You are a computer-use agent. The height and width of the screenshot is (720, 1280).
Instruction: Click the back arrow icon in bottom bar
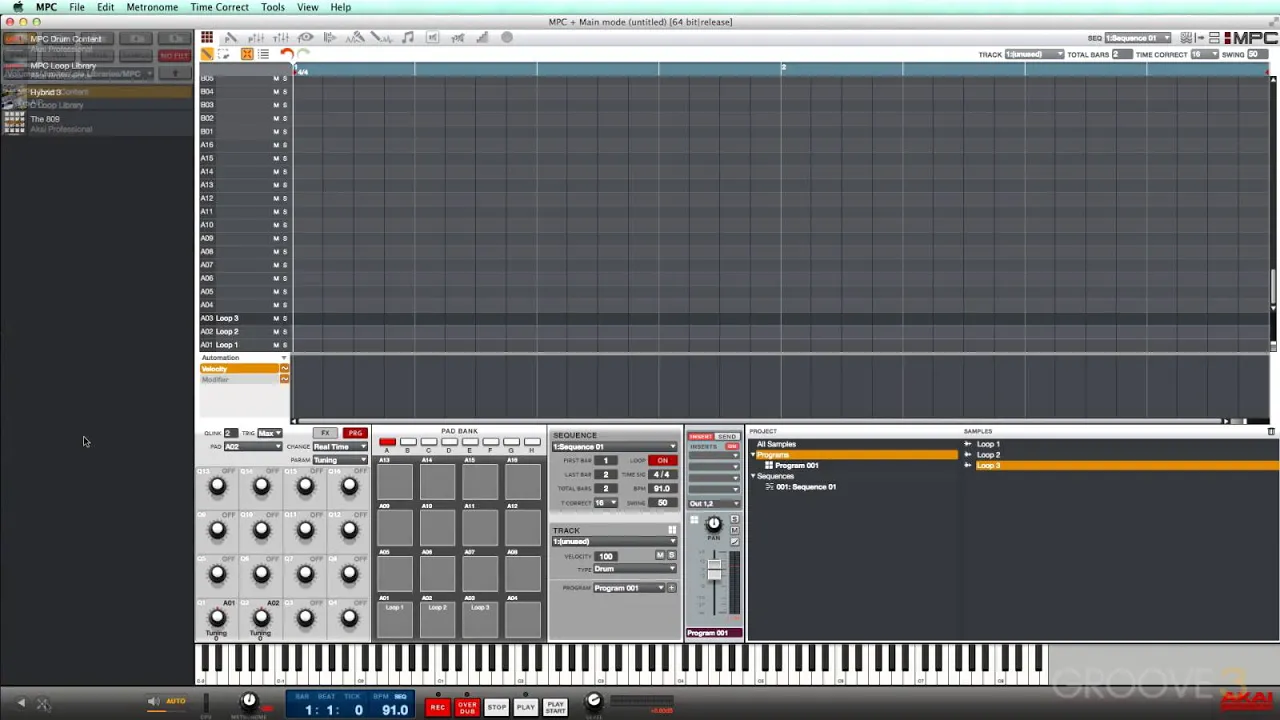point(21,704)
